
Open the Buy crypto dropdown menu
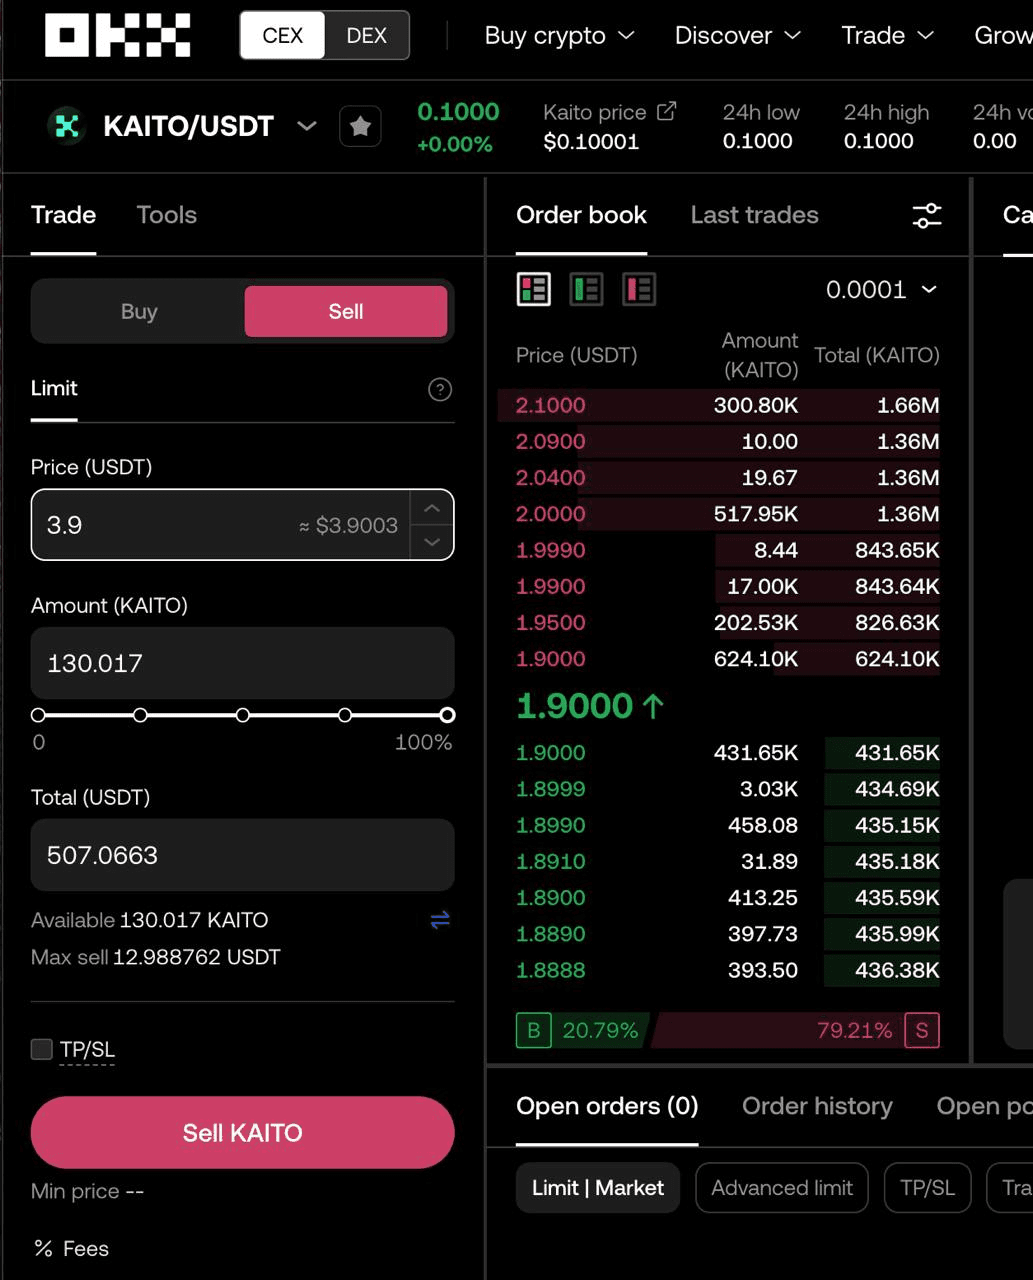click(x=559, y=35)
